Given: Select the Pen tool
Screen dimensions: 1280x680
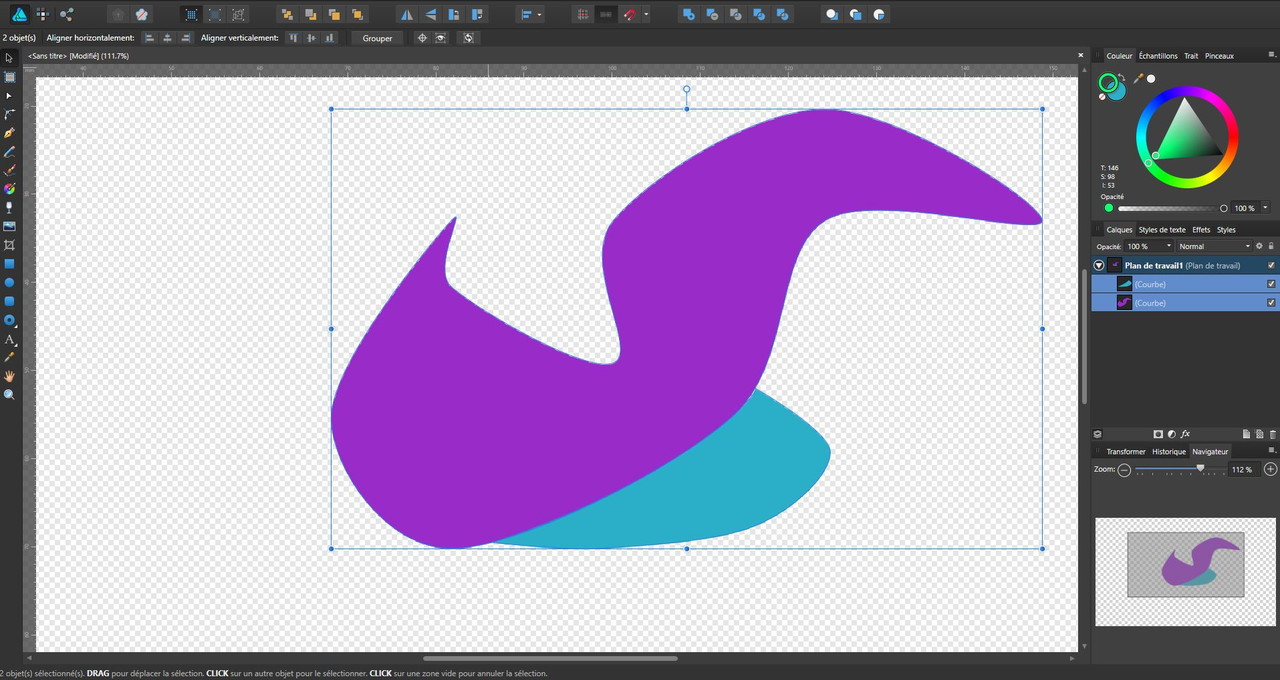Looking at the screenshot, I should click(10, 133).
